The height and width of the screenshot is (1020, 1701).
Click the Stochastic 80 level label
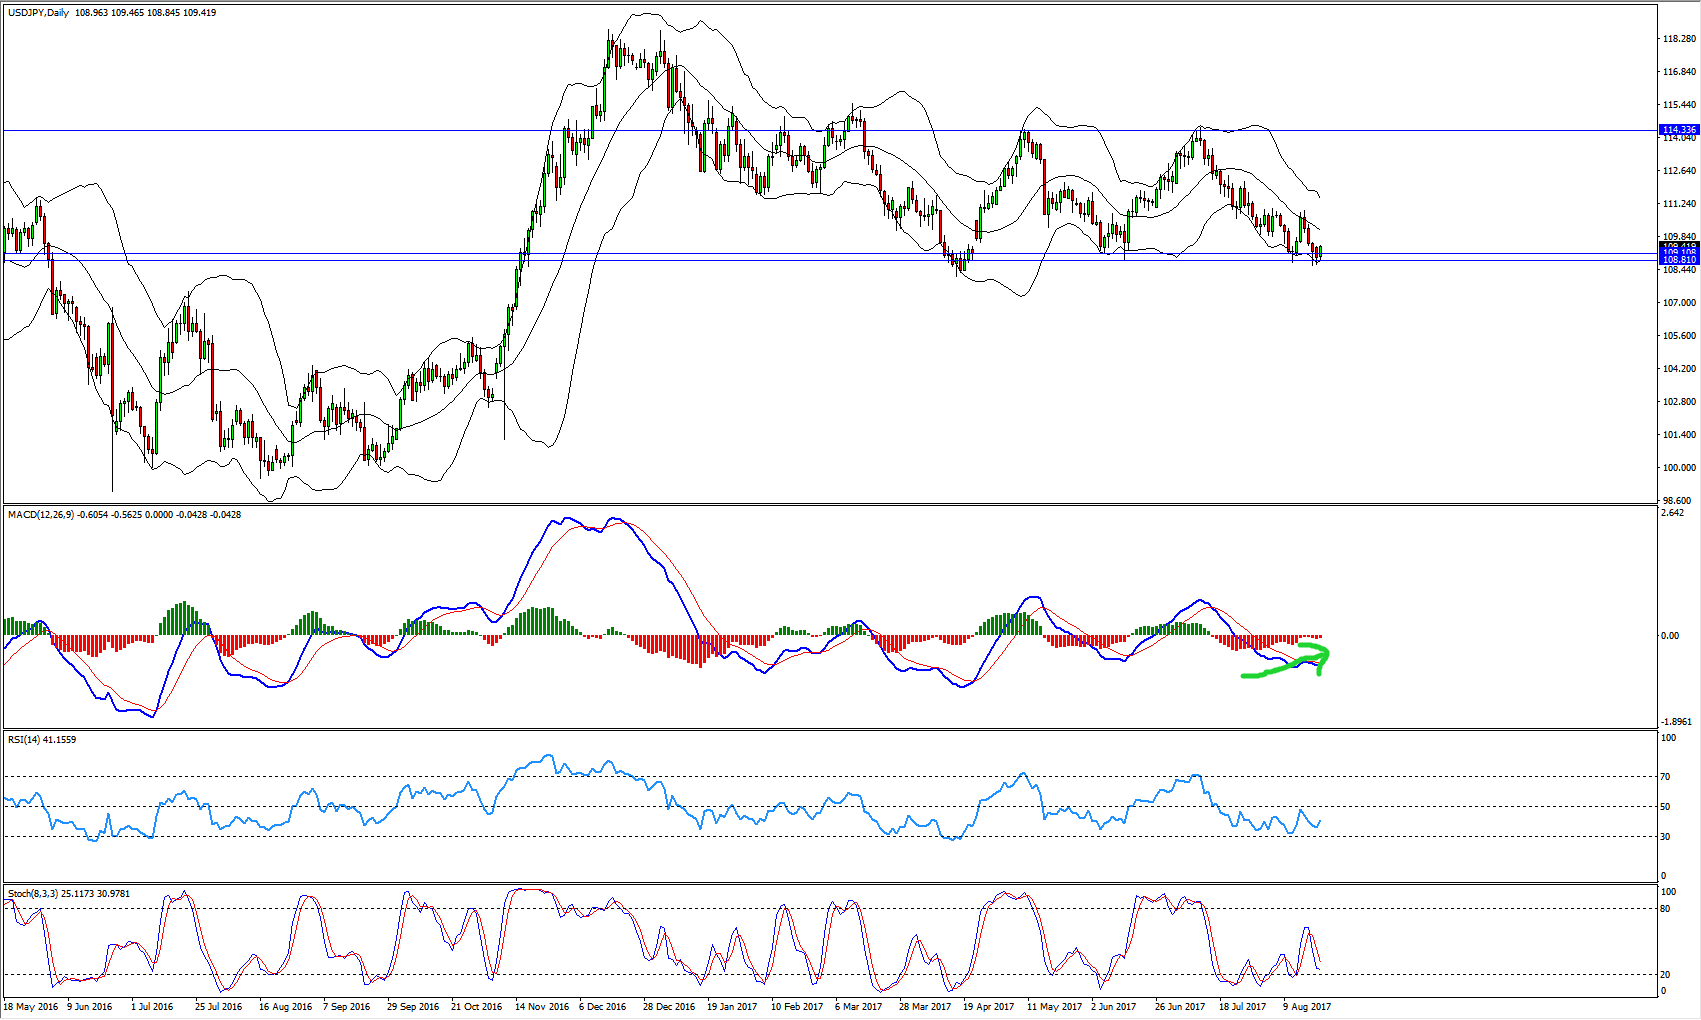click(1665, 909)
